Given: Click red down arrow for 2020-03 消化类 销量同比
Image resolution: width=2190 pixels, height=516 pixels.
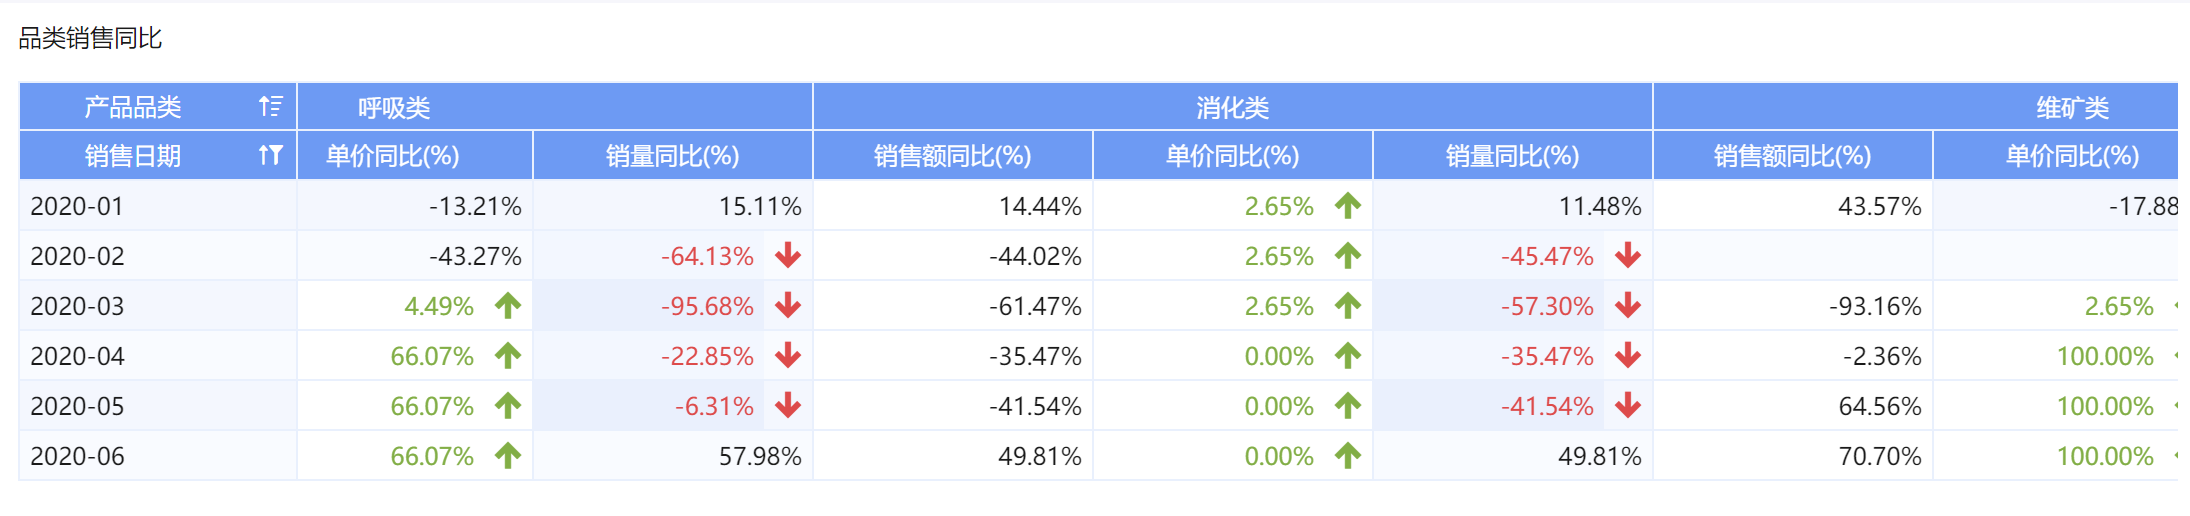Looking at the screenshot, I should click(x=1628, y=306).
